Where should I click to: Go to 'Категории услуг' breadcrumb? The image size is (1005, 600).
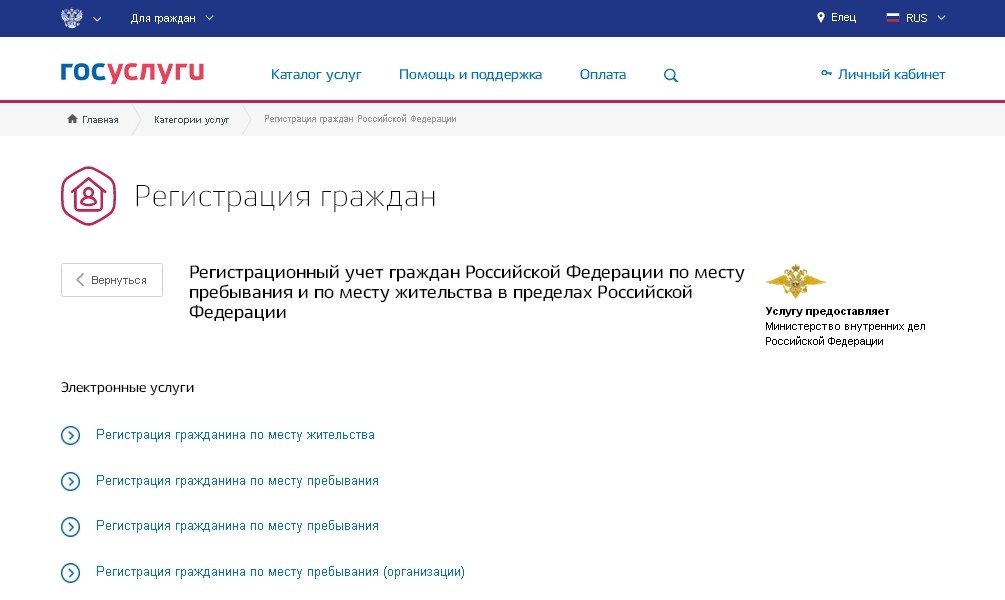point(192,119)
